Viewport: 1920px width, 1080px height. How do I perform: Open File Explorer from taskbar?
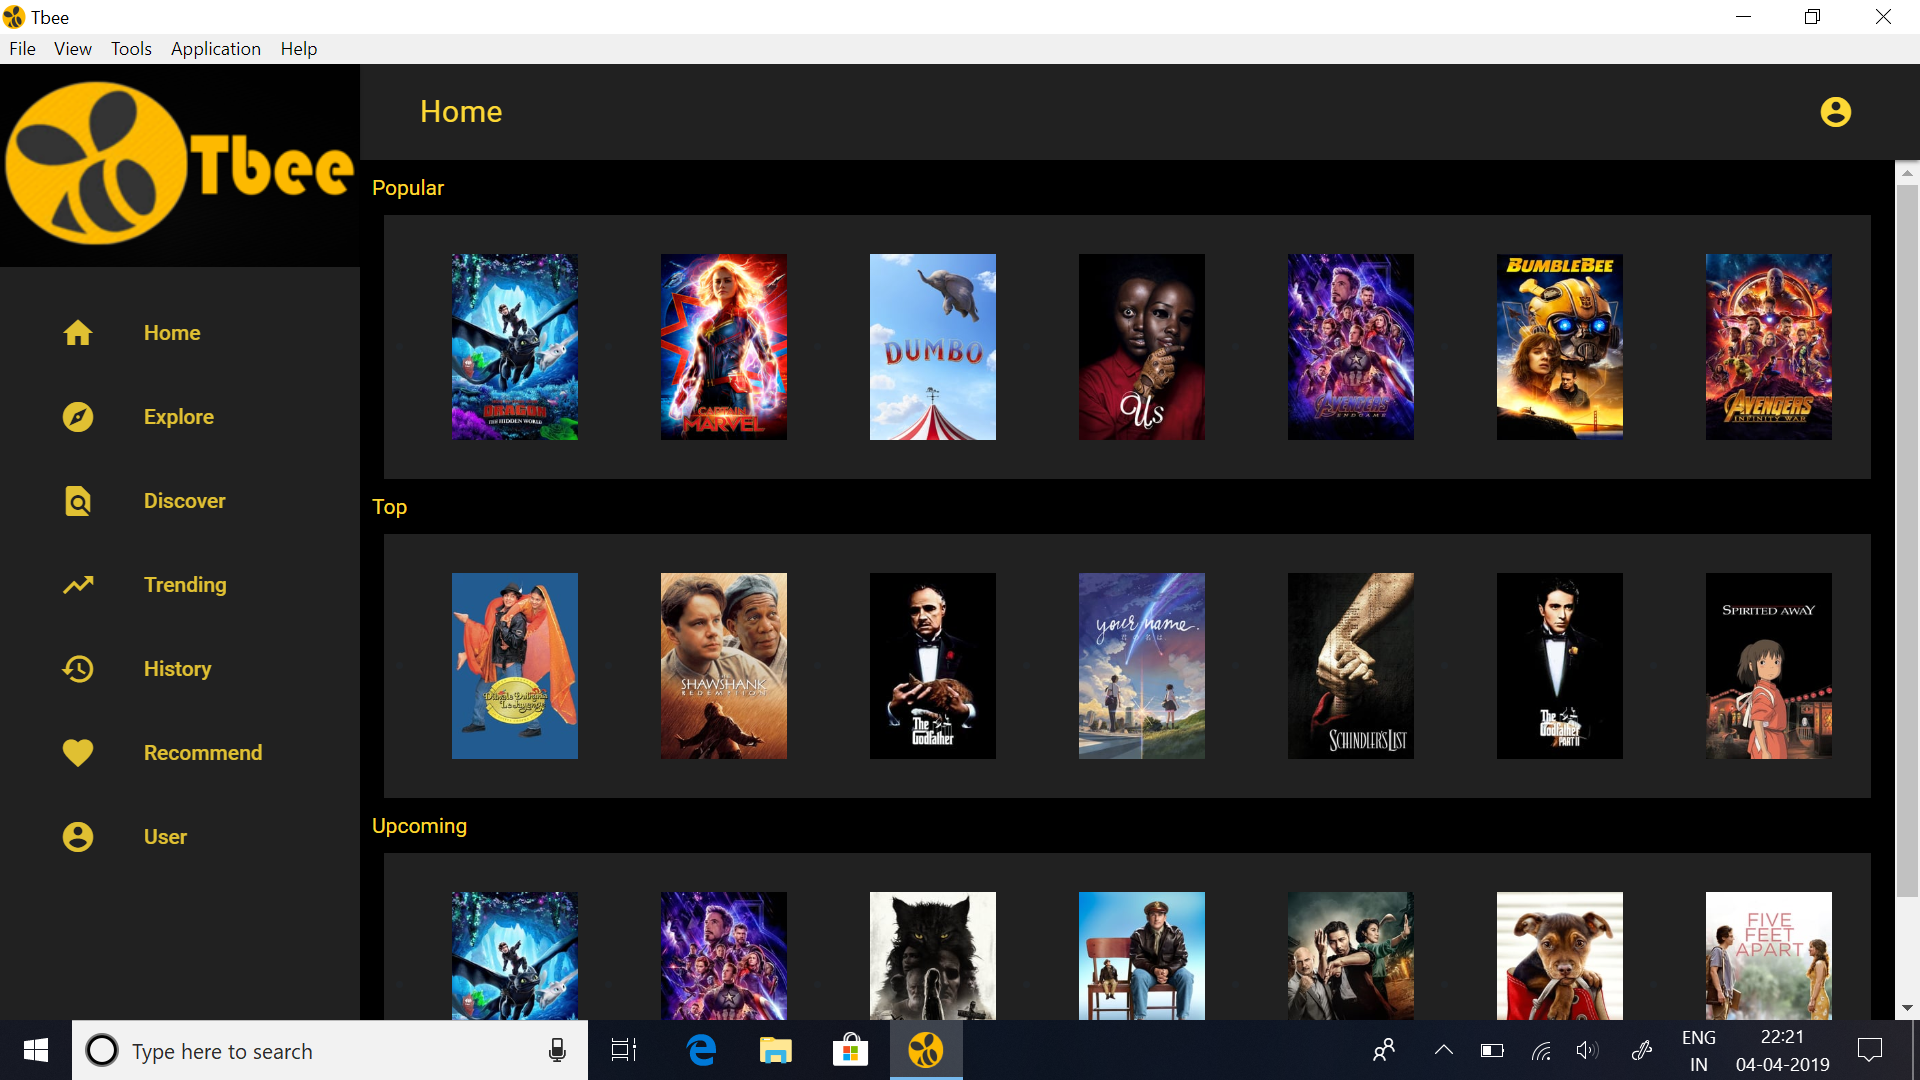776,1050
